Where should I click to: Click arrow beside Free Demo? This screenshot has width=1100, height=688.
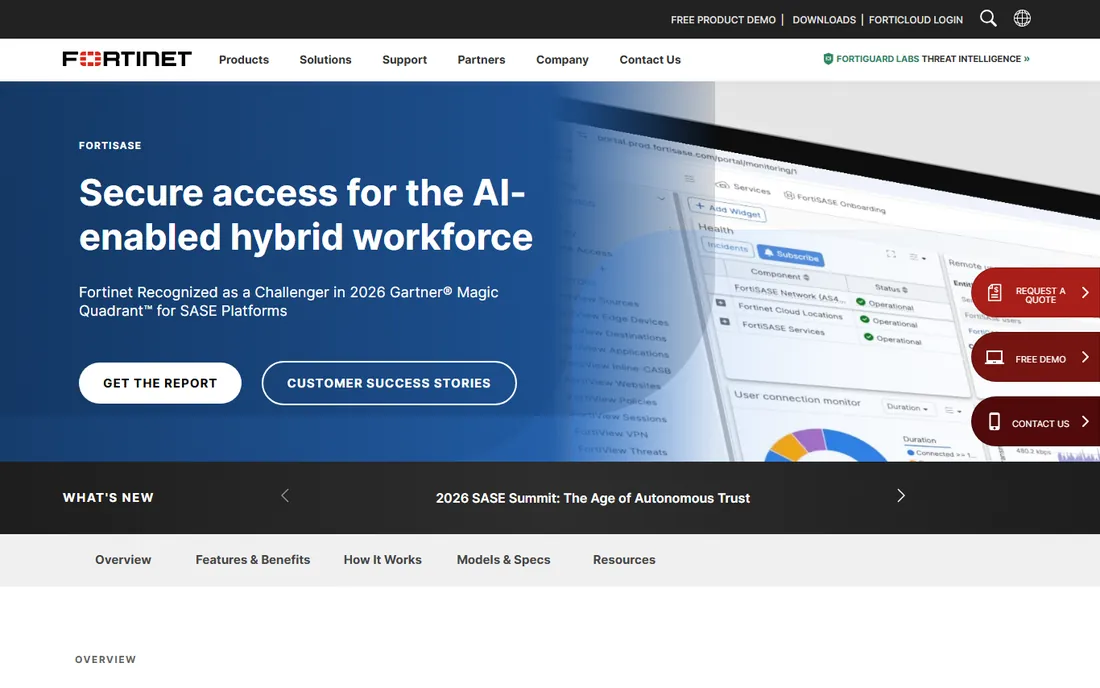(1085, 358)
